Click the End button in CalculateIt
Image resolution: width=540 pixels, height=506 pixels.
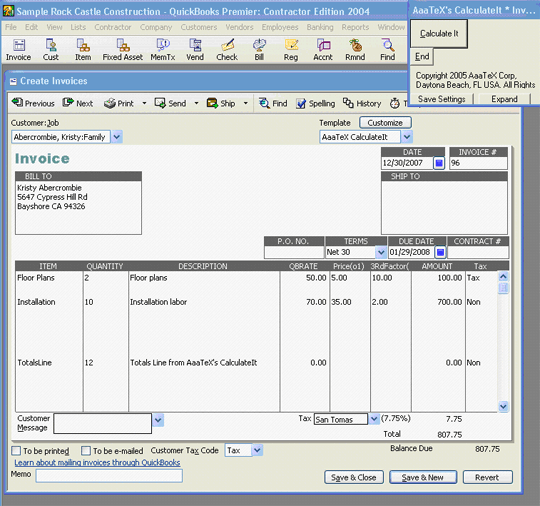[x=422, y=56]
